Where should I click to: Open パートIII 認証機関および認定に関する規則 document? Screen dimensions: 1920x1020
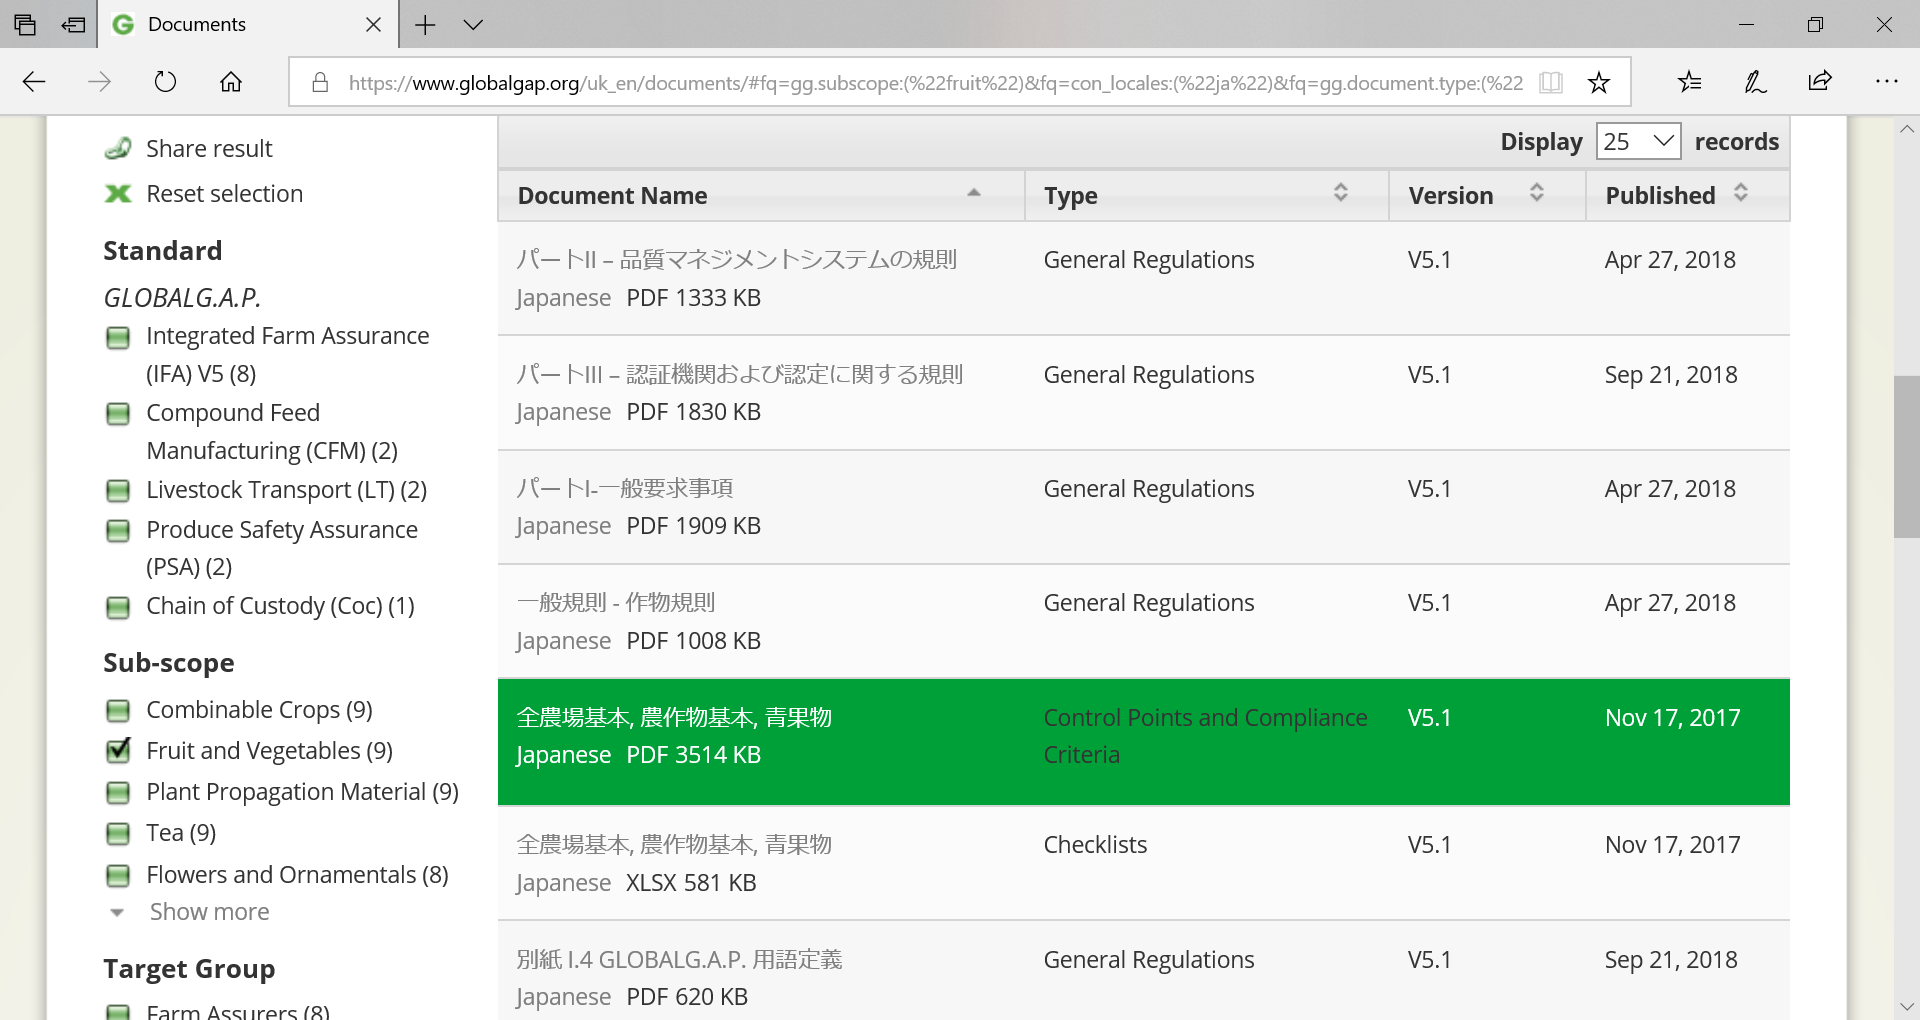point(739,375)
